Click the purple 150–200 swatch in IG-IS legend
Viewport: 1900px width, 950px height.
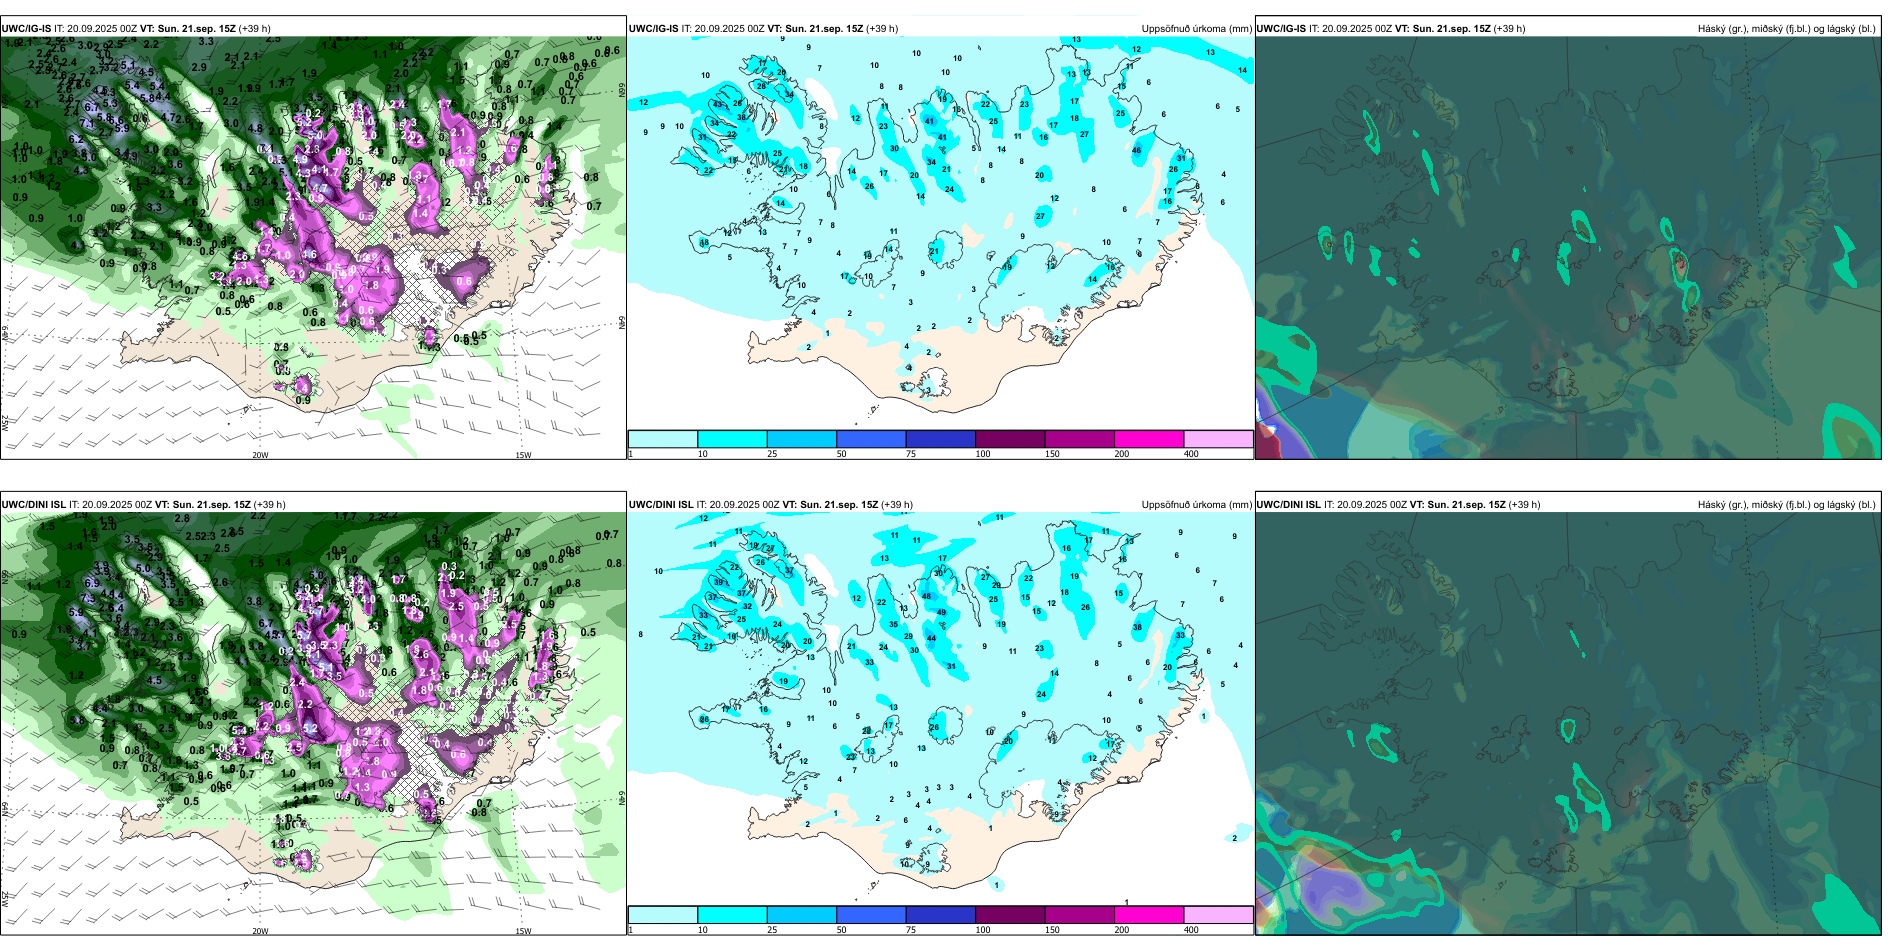pyautogui.click(x=1079, y=439)
